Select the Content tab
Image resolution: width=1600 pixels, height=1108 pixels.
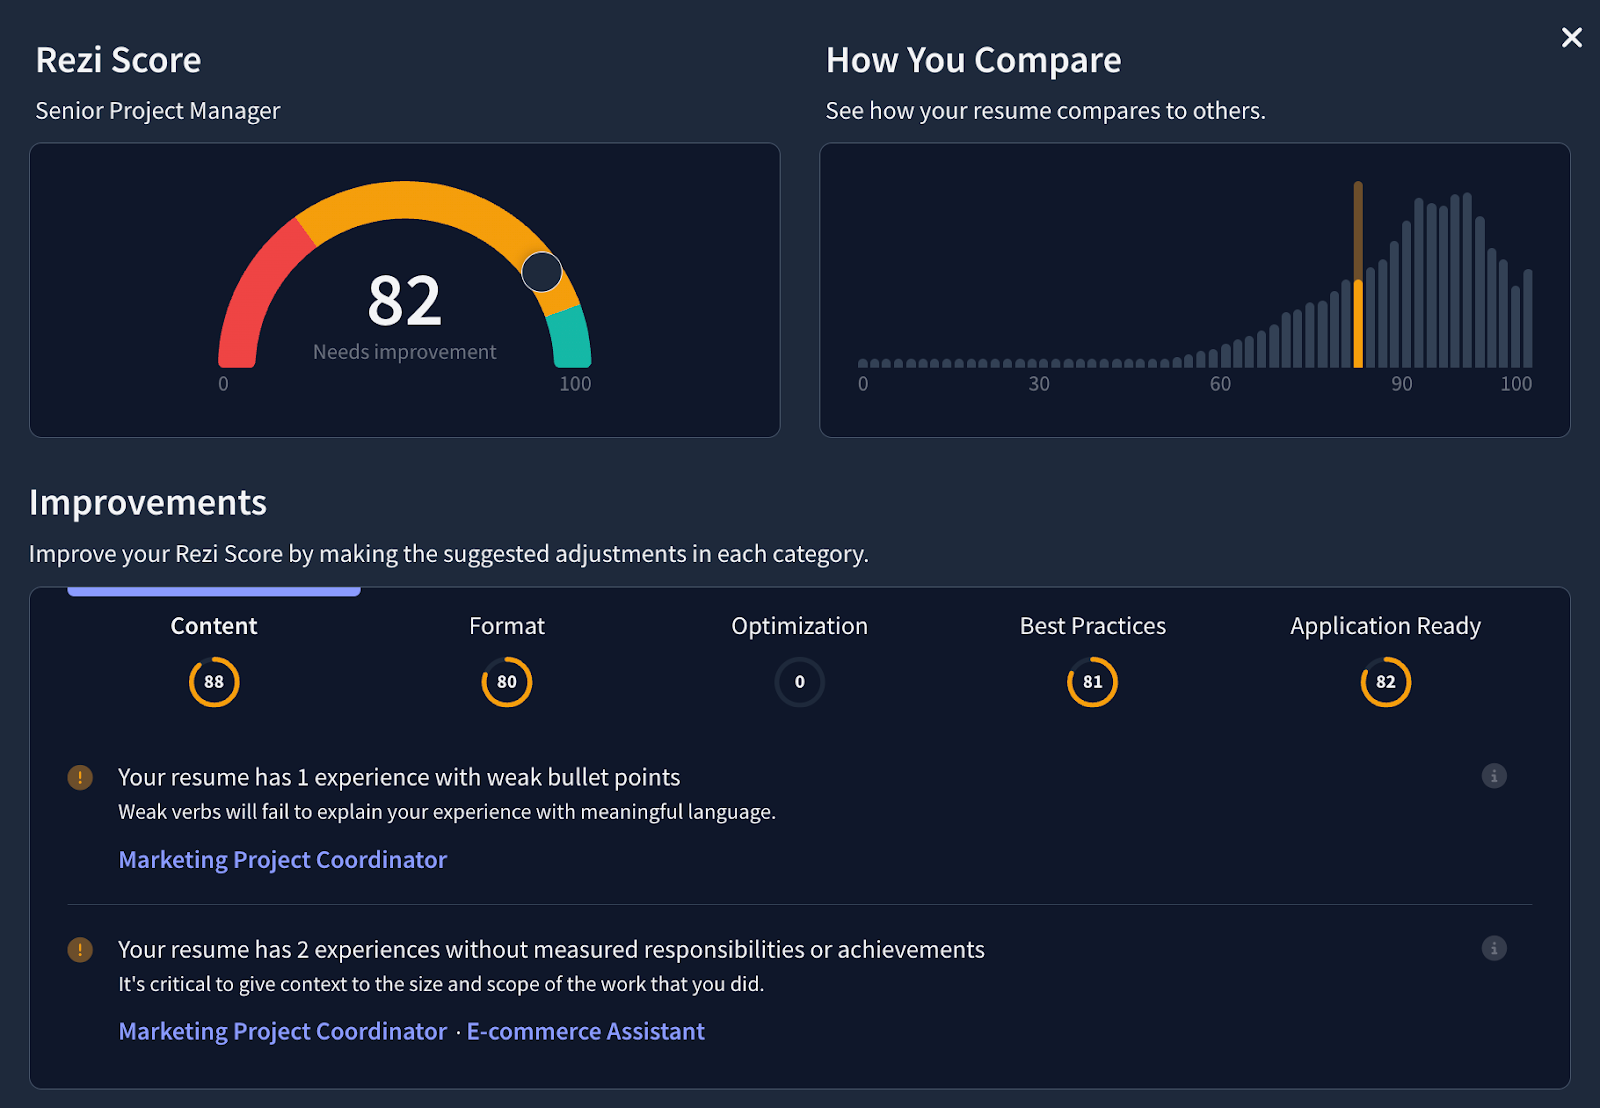coord(214,626)
